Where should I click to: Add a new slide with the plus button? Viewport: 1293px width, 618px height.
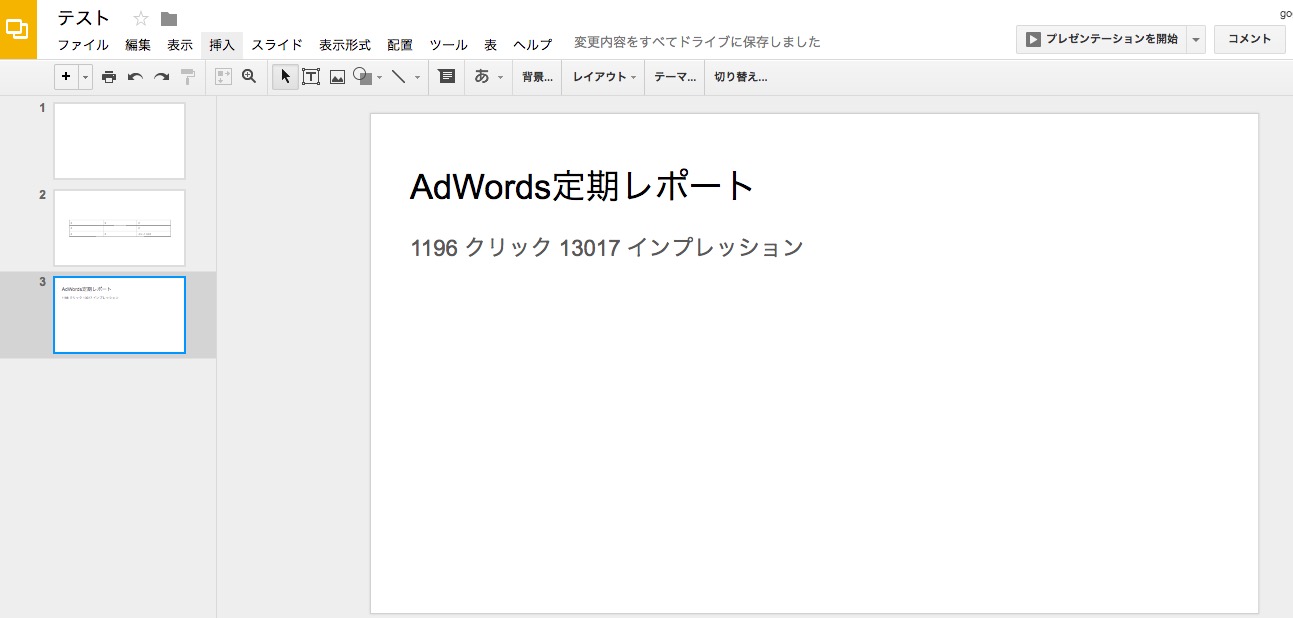point(66,76)
